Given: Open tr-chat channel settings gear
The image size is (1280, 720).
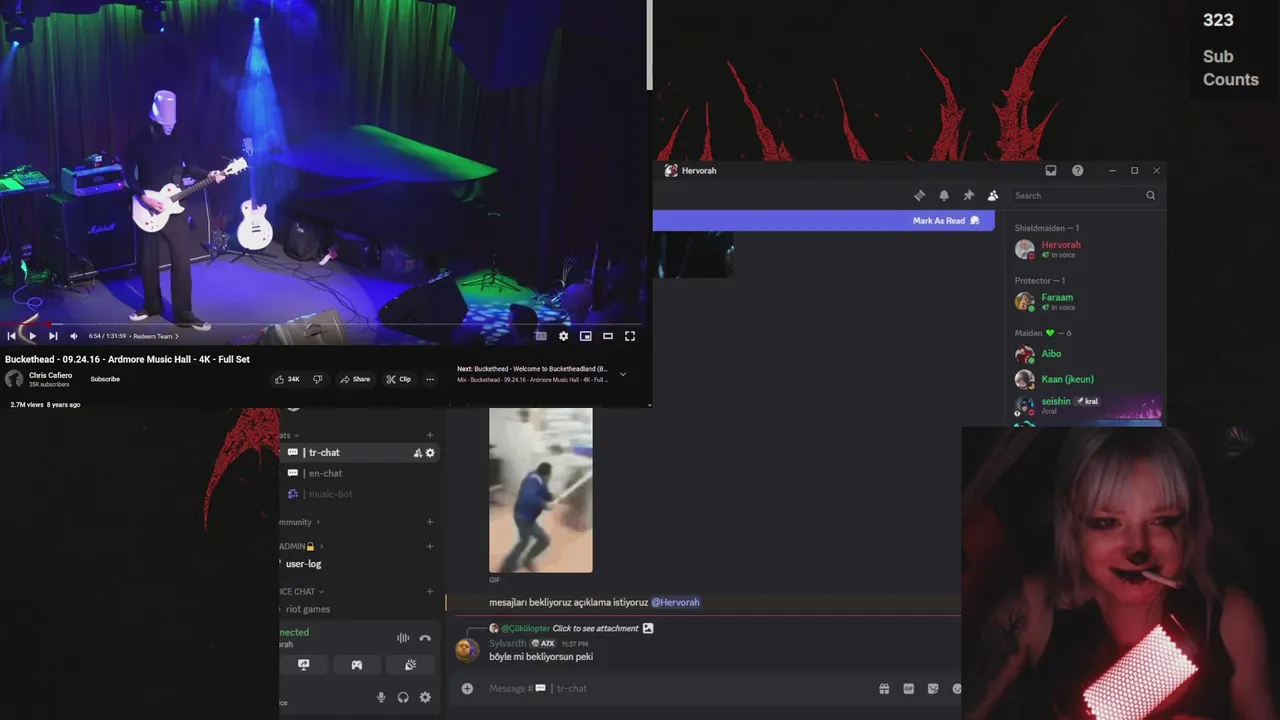Looking at the screenshot, I should coord(430,453).
